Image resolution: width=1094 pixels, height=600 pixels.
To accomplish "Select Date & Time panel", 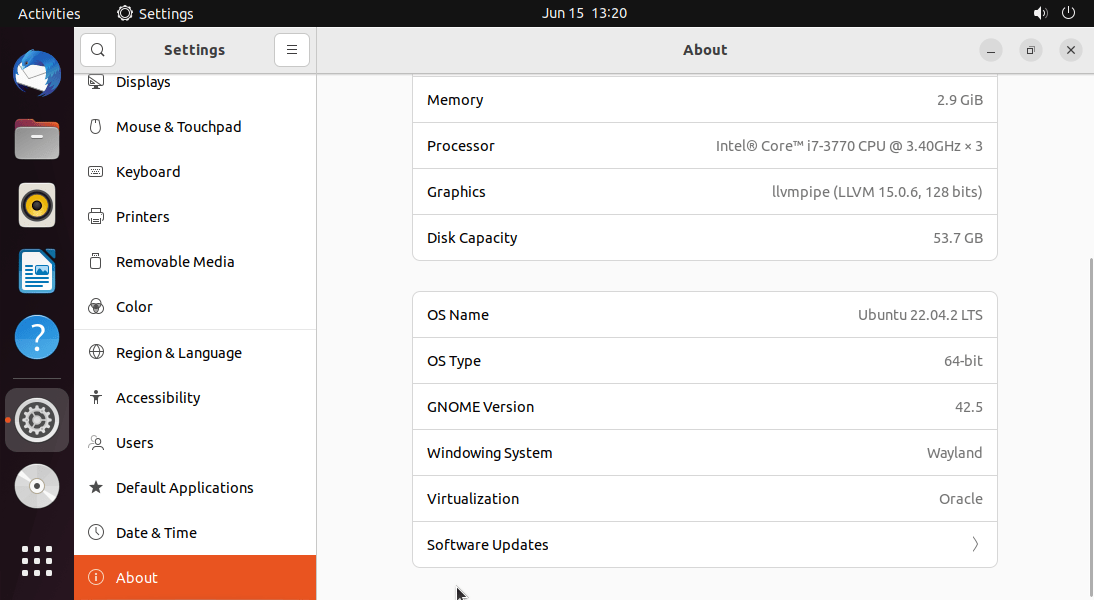I will [x=195, y=532].
